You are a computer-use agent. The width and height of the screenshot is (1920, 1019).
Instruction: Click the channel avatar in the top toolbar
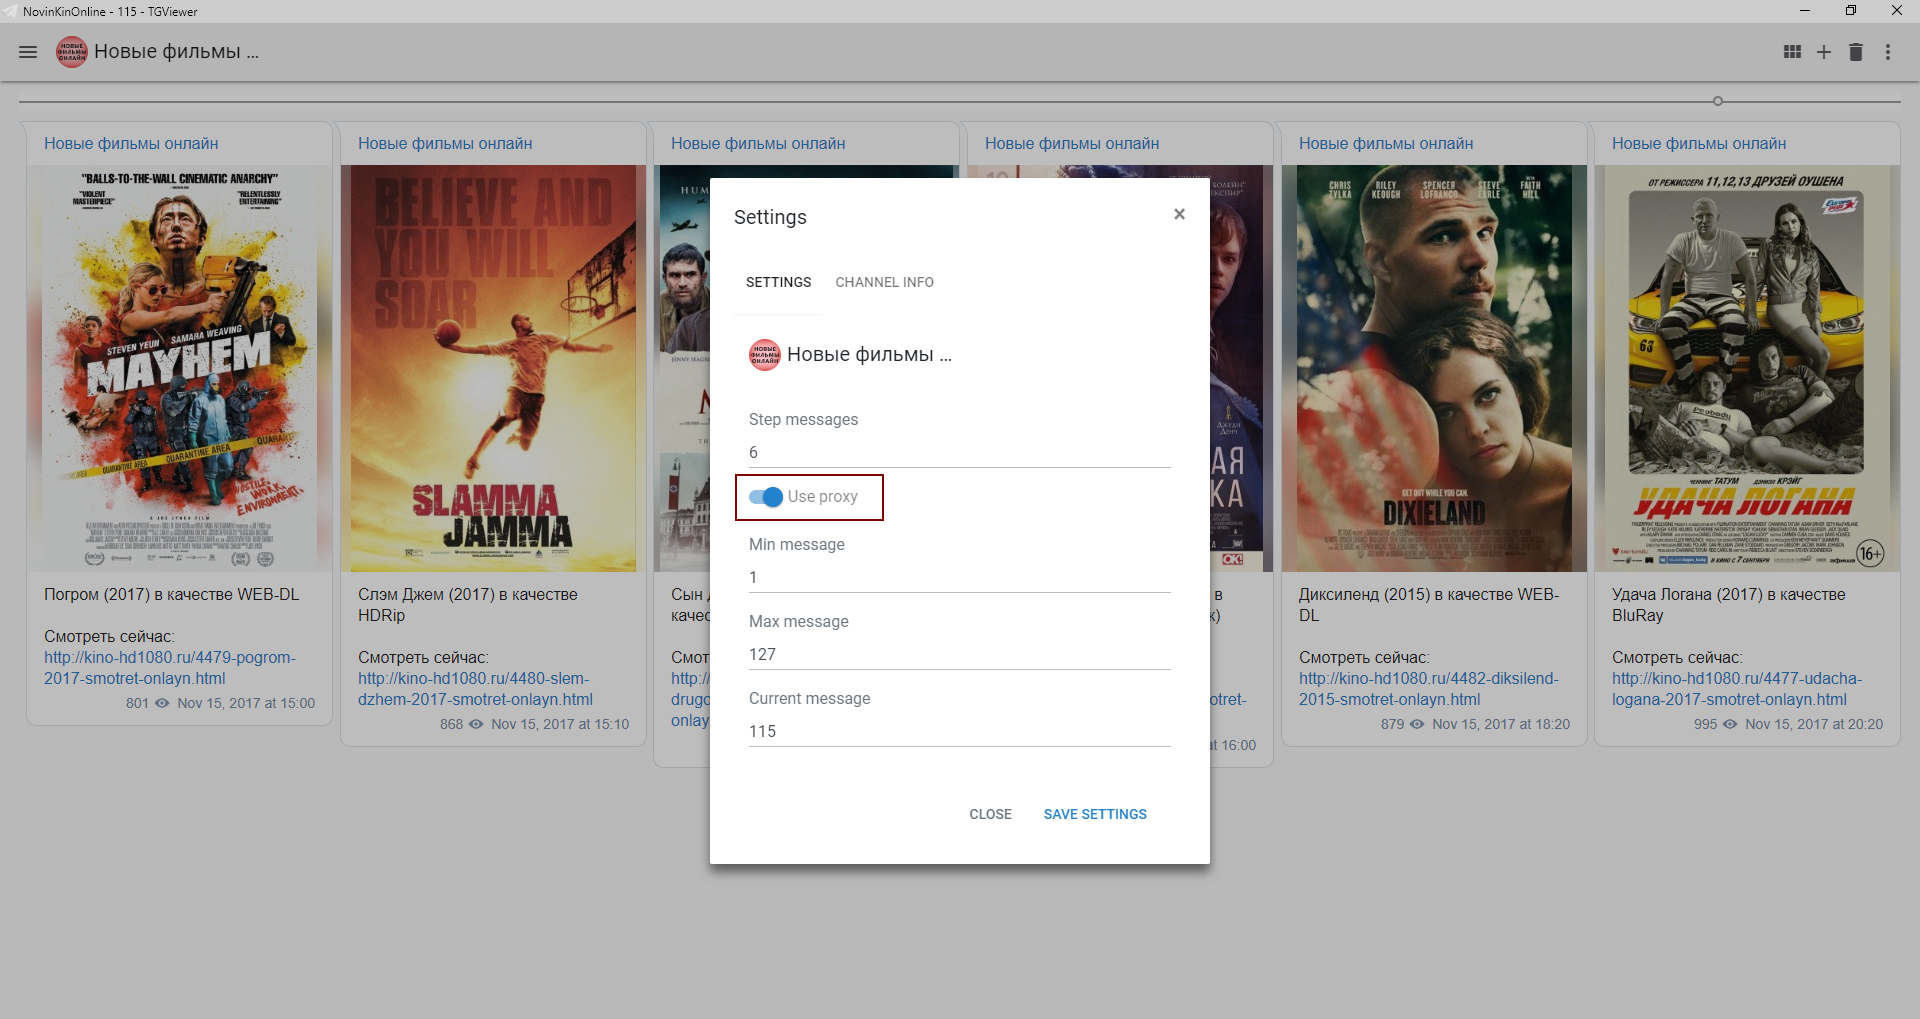(71, 52)
